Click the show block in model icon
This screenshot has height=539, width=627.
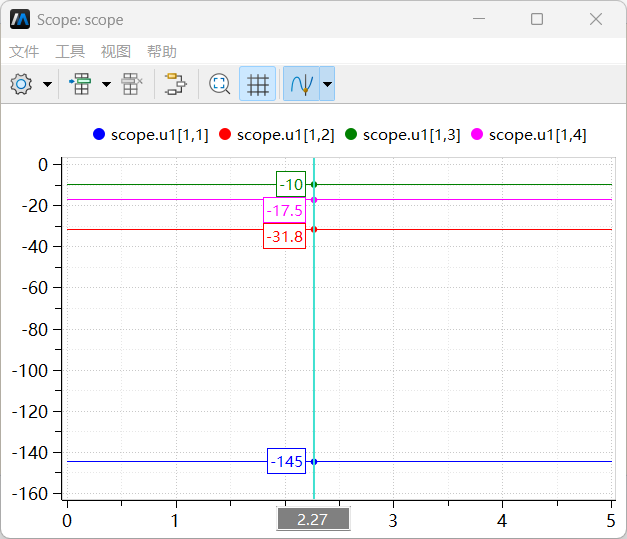pyautogui.click(x=176, y=84)
